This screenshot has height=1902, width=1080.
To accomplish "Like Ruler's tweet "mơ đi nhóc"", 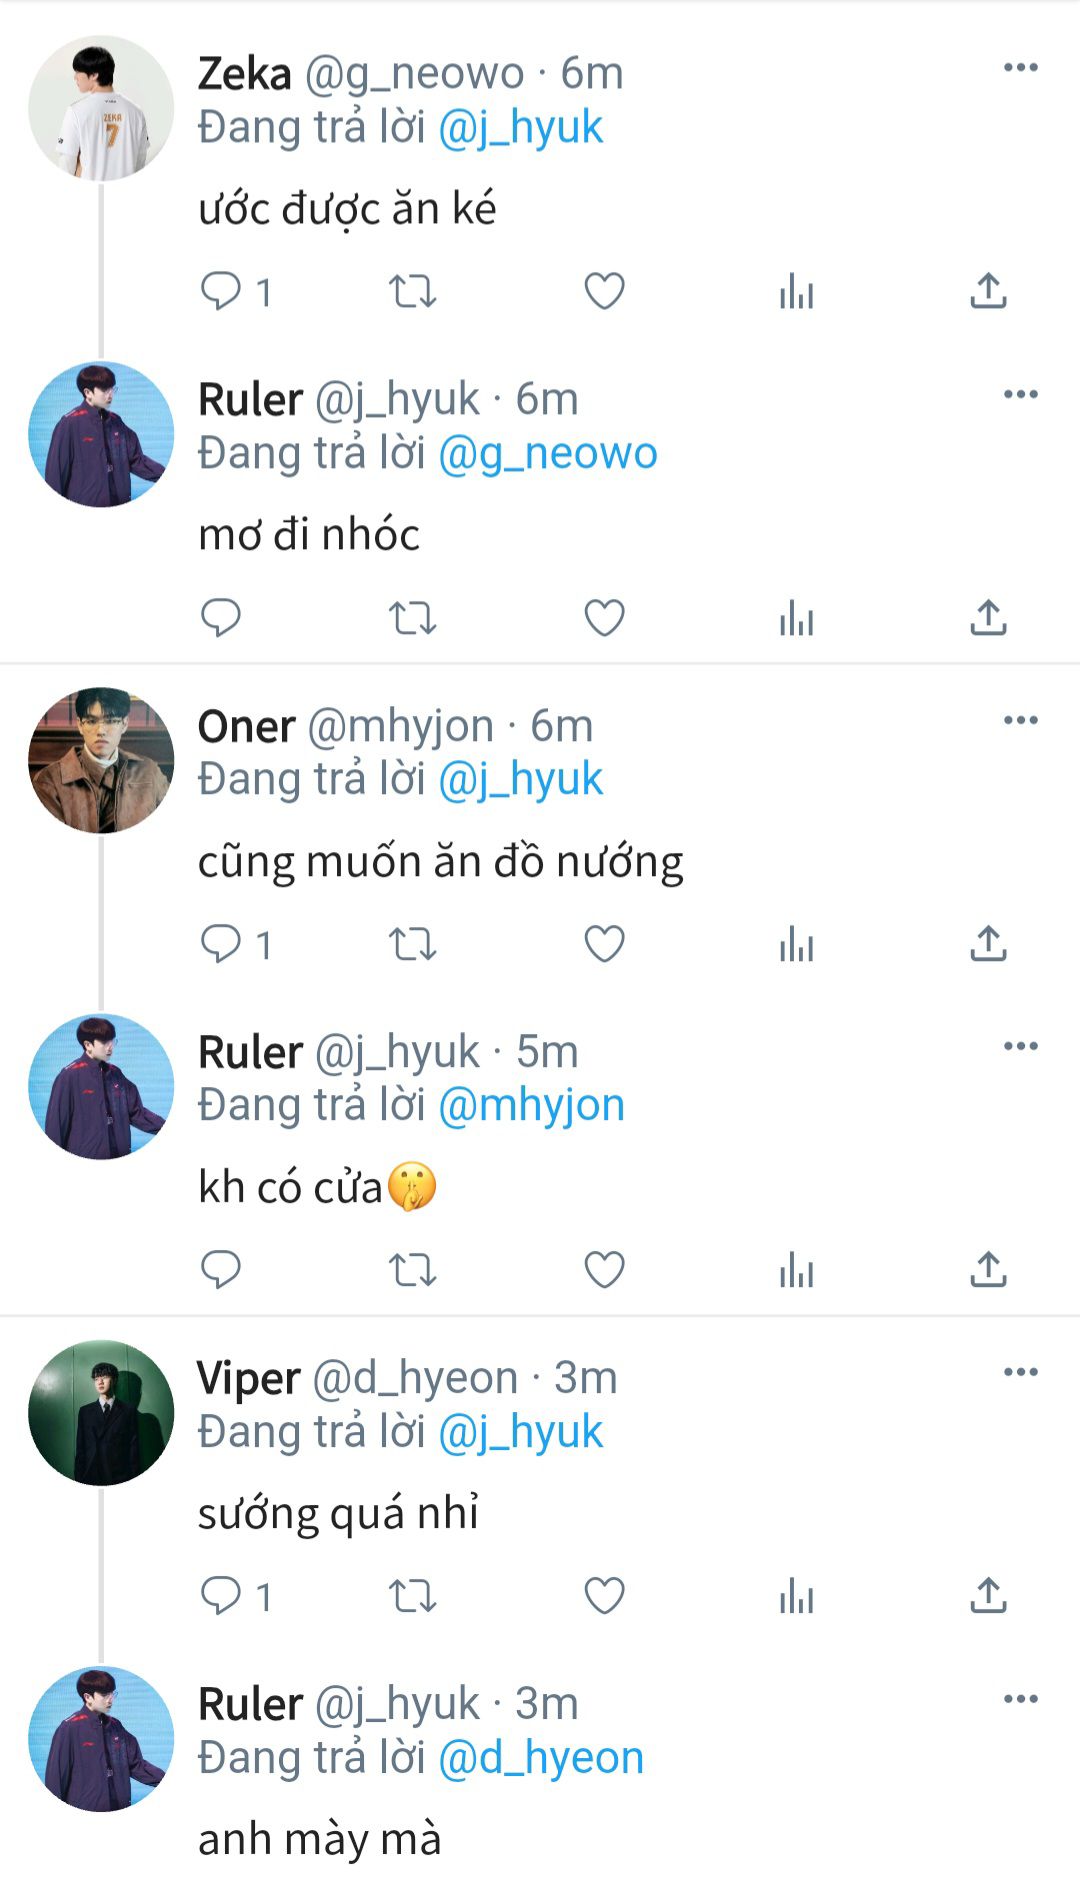I will (x=604, y=618).
